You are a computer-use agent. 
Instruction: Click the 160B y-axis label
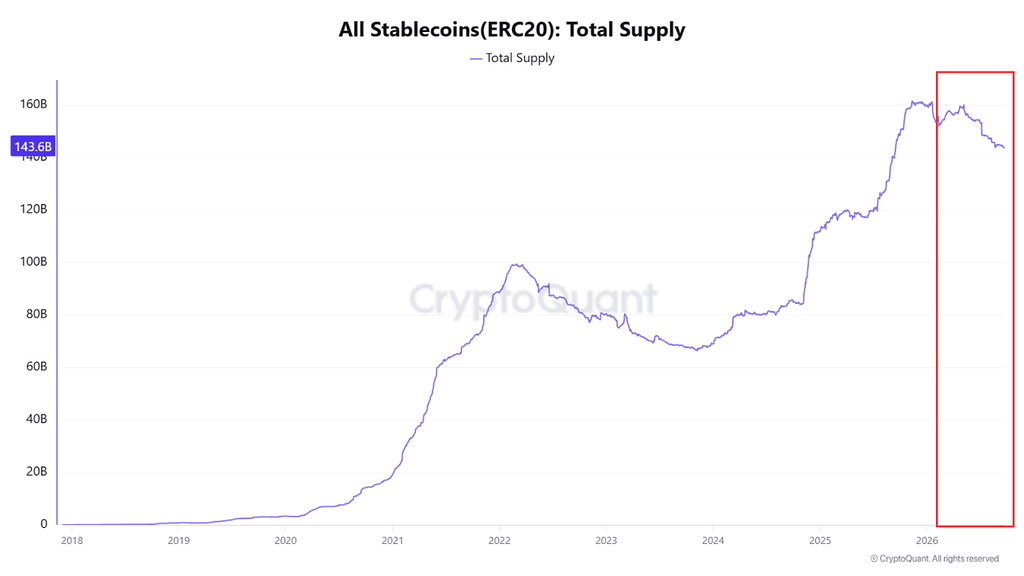tap(33, 104)
